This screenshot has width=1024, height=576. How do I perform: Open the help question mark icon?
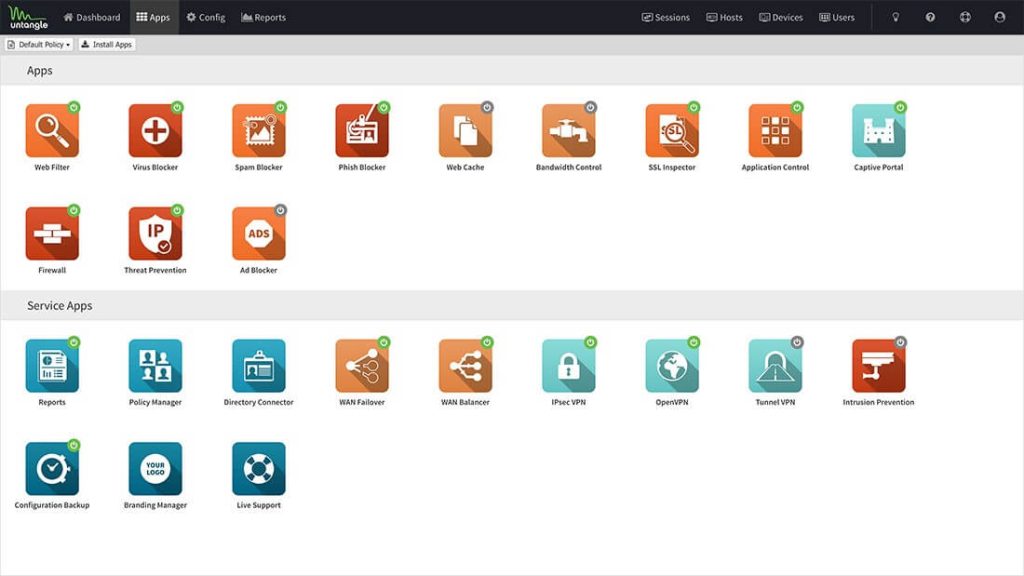tap(930, 18)
